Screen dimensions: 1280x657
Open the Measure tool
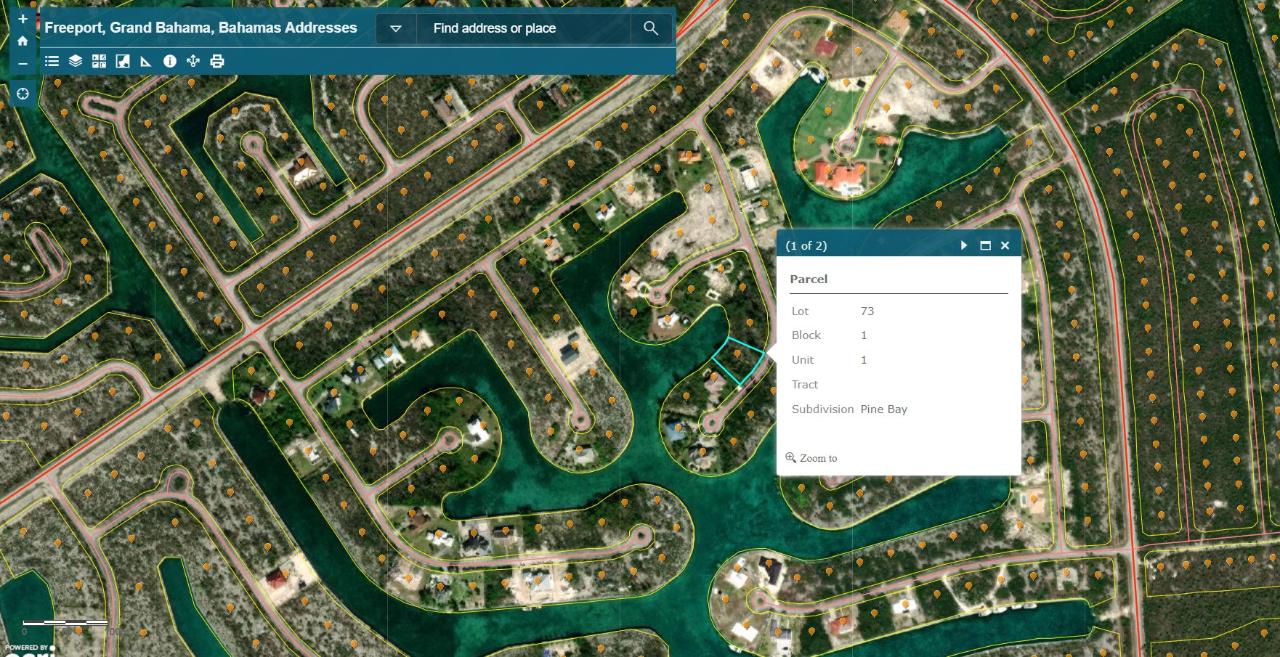[x=146, y=61]
